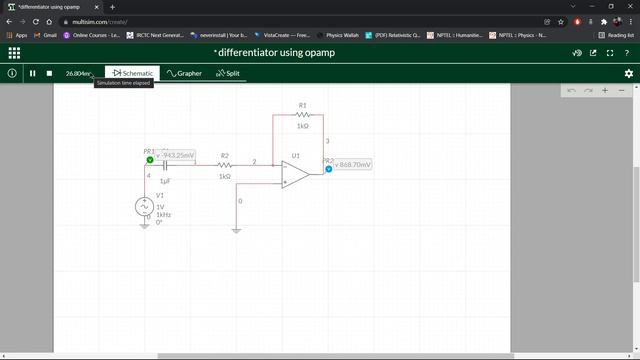Select the 1µF capacitor
Screen dimensions: 640x360
[165, 165]
